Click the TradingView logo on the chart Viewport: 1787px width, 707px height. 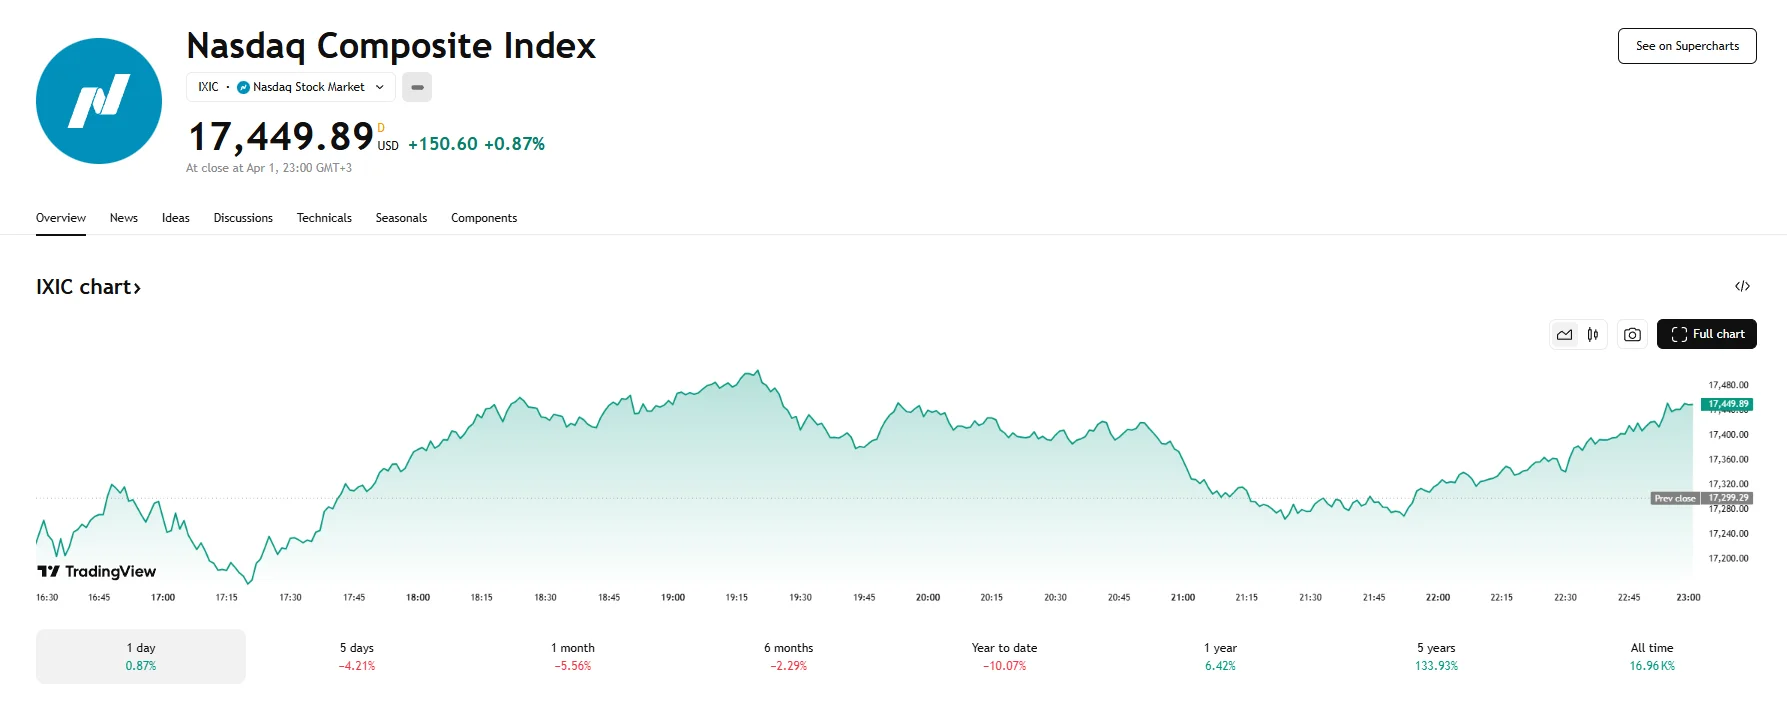[97, 571]
